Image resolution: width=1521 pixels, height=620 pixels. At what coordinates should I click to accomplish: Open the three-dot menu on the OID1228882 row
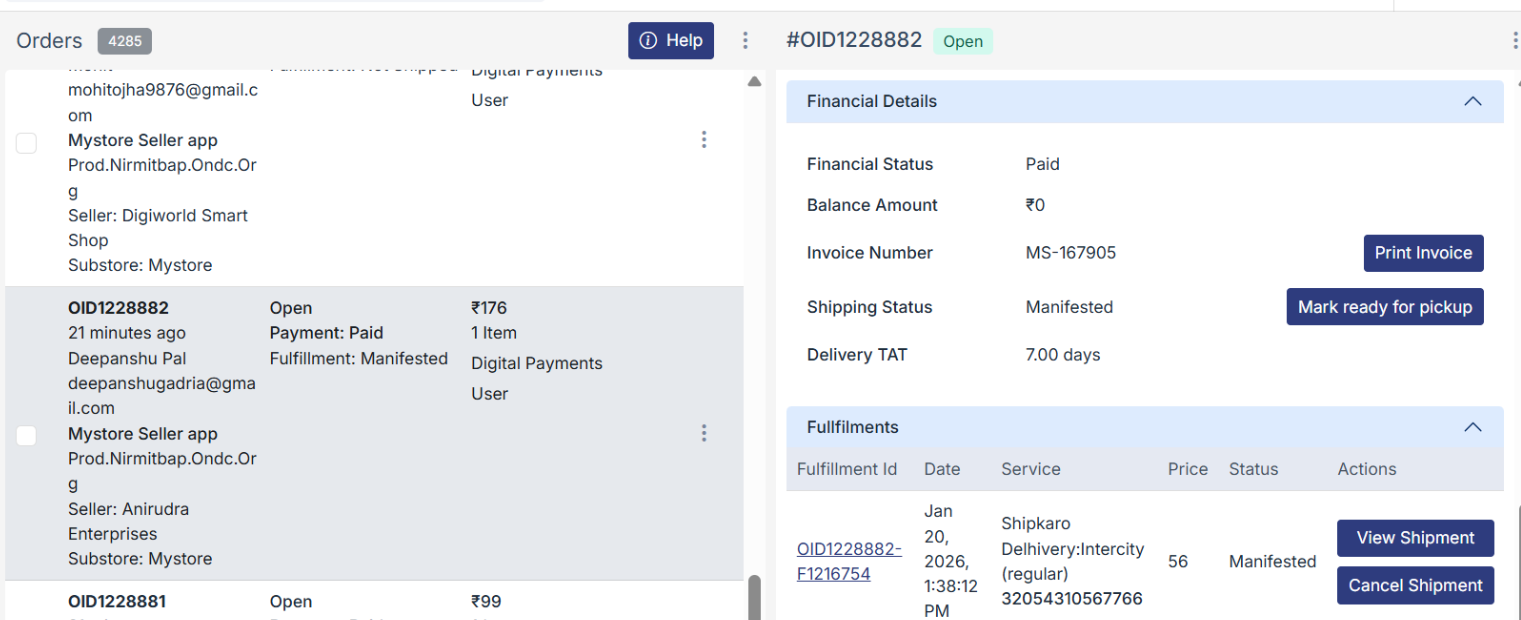tap(704, 433)
